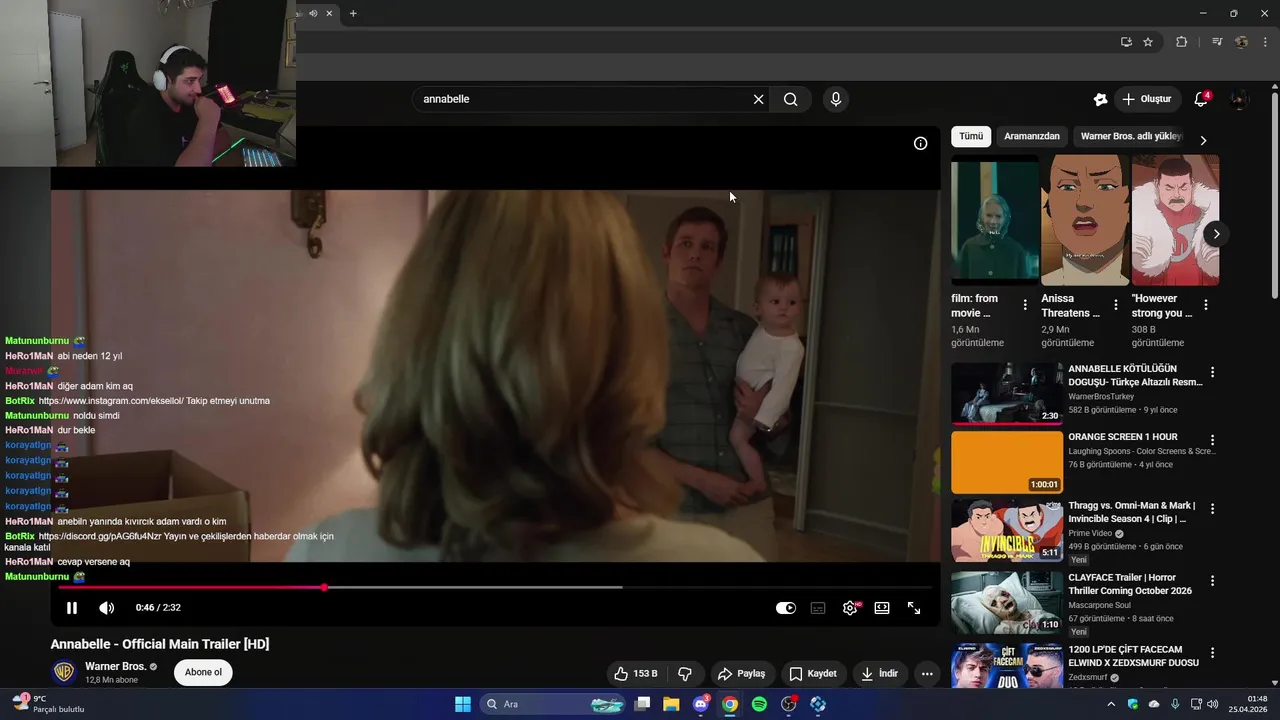
Task: Advance the Shorts shelf with next arrow
Action: tap(1216, 234)
